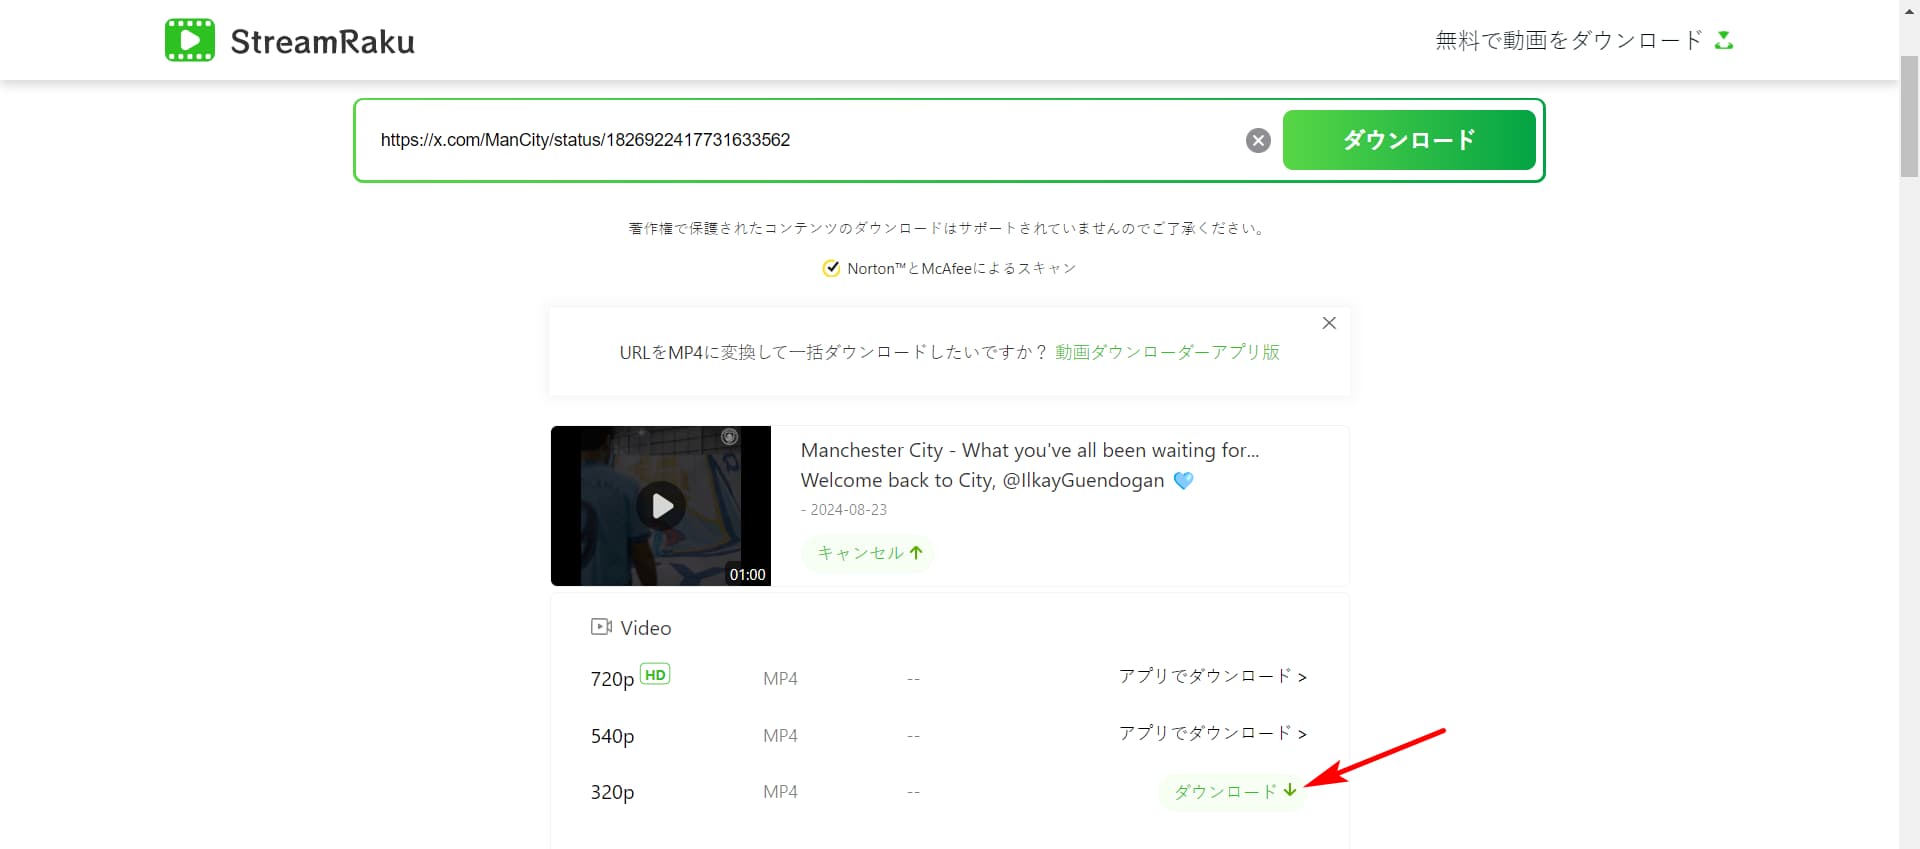Click the Norton McAfee scan checkmark icon
The image size is (1920, 849).
(831, 268)
